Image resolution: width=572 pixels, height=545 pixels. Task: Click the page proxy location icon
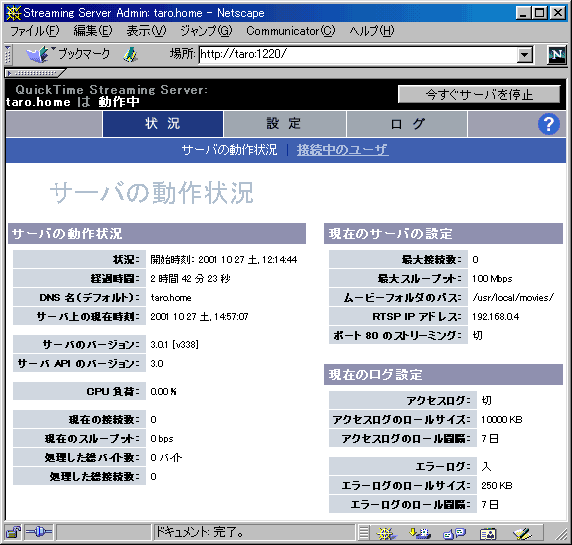(130, 55)
